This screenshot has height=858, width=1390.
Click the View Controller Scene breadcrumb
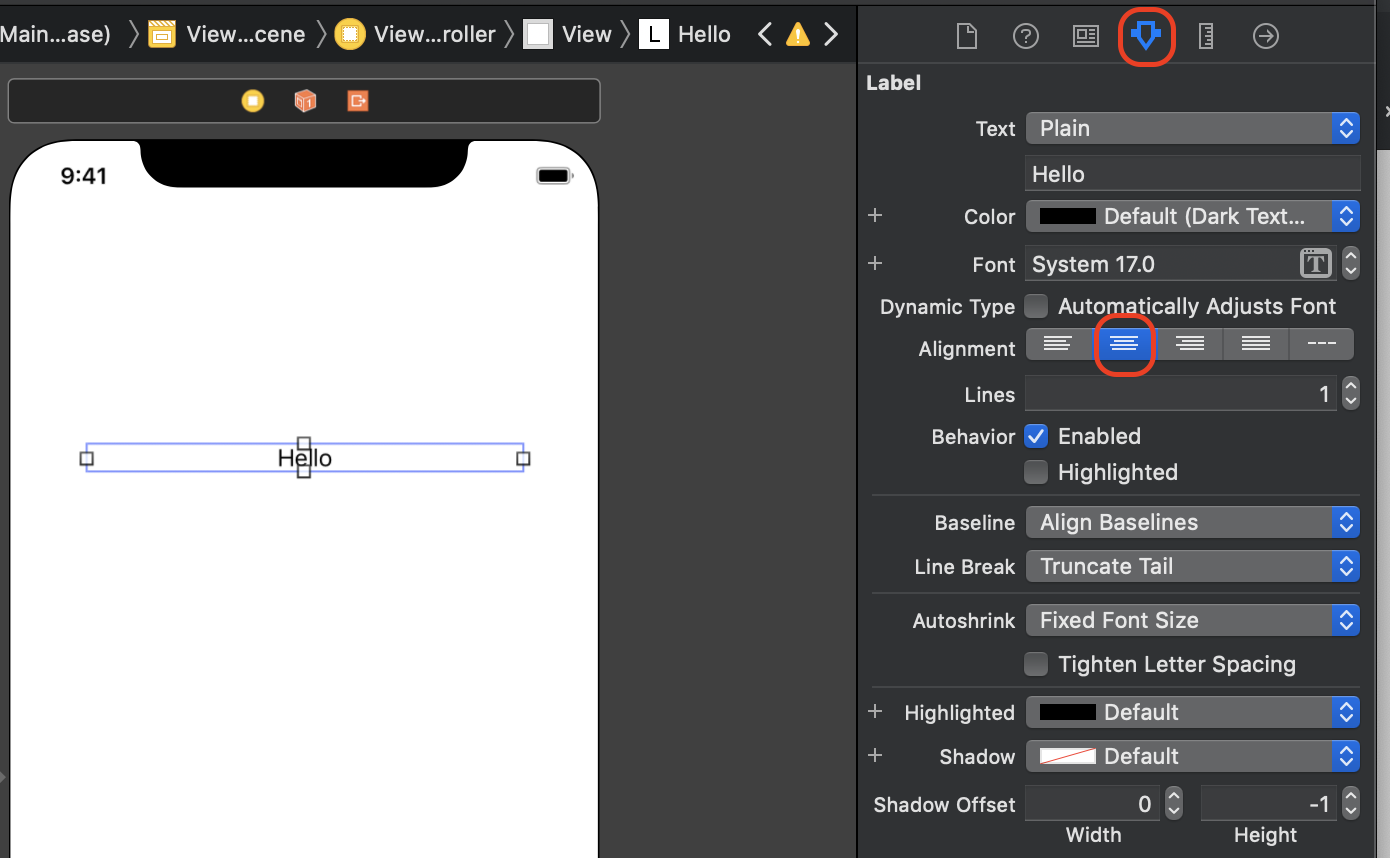pyautogui.click(x=227, y=35)
